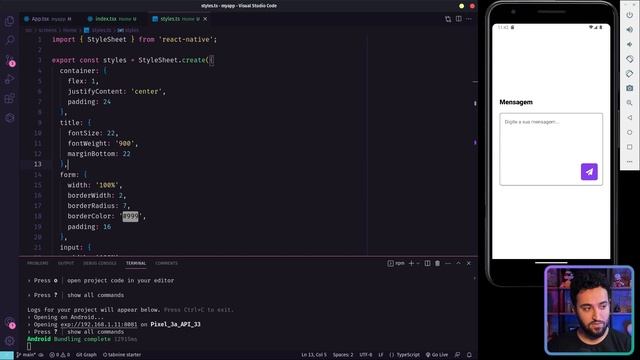Open Git Graph from status bar

[x=86, y=355]
